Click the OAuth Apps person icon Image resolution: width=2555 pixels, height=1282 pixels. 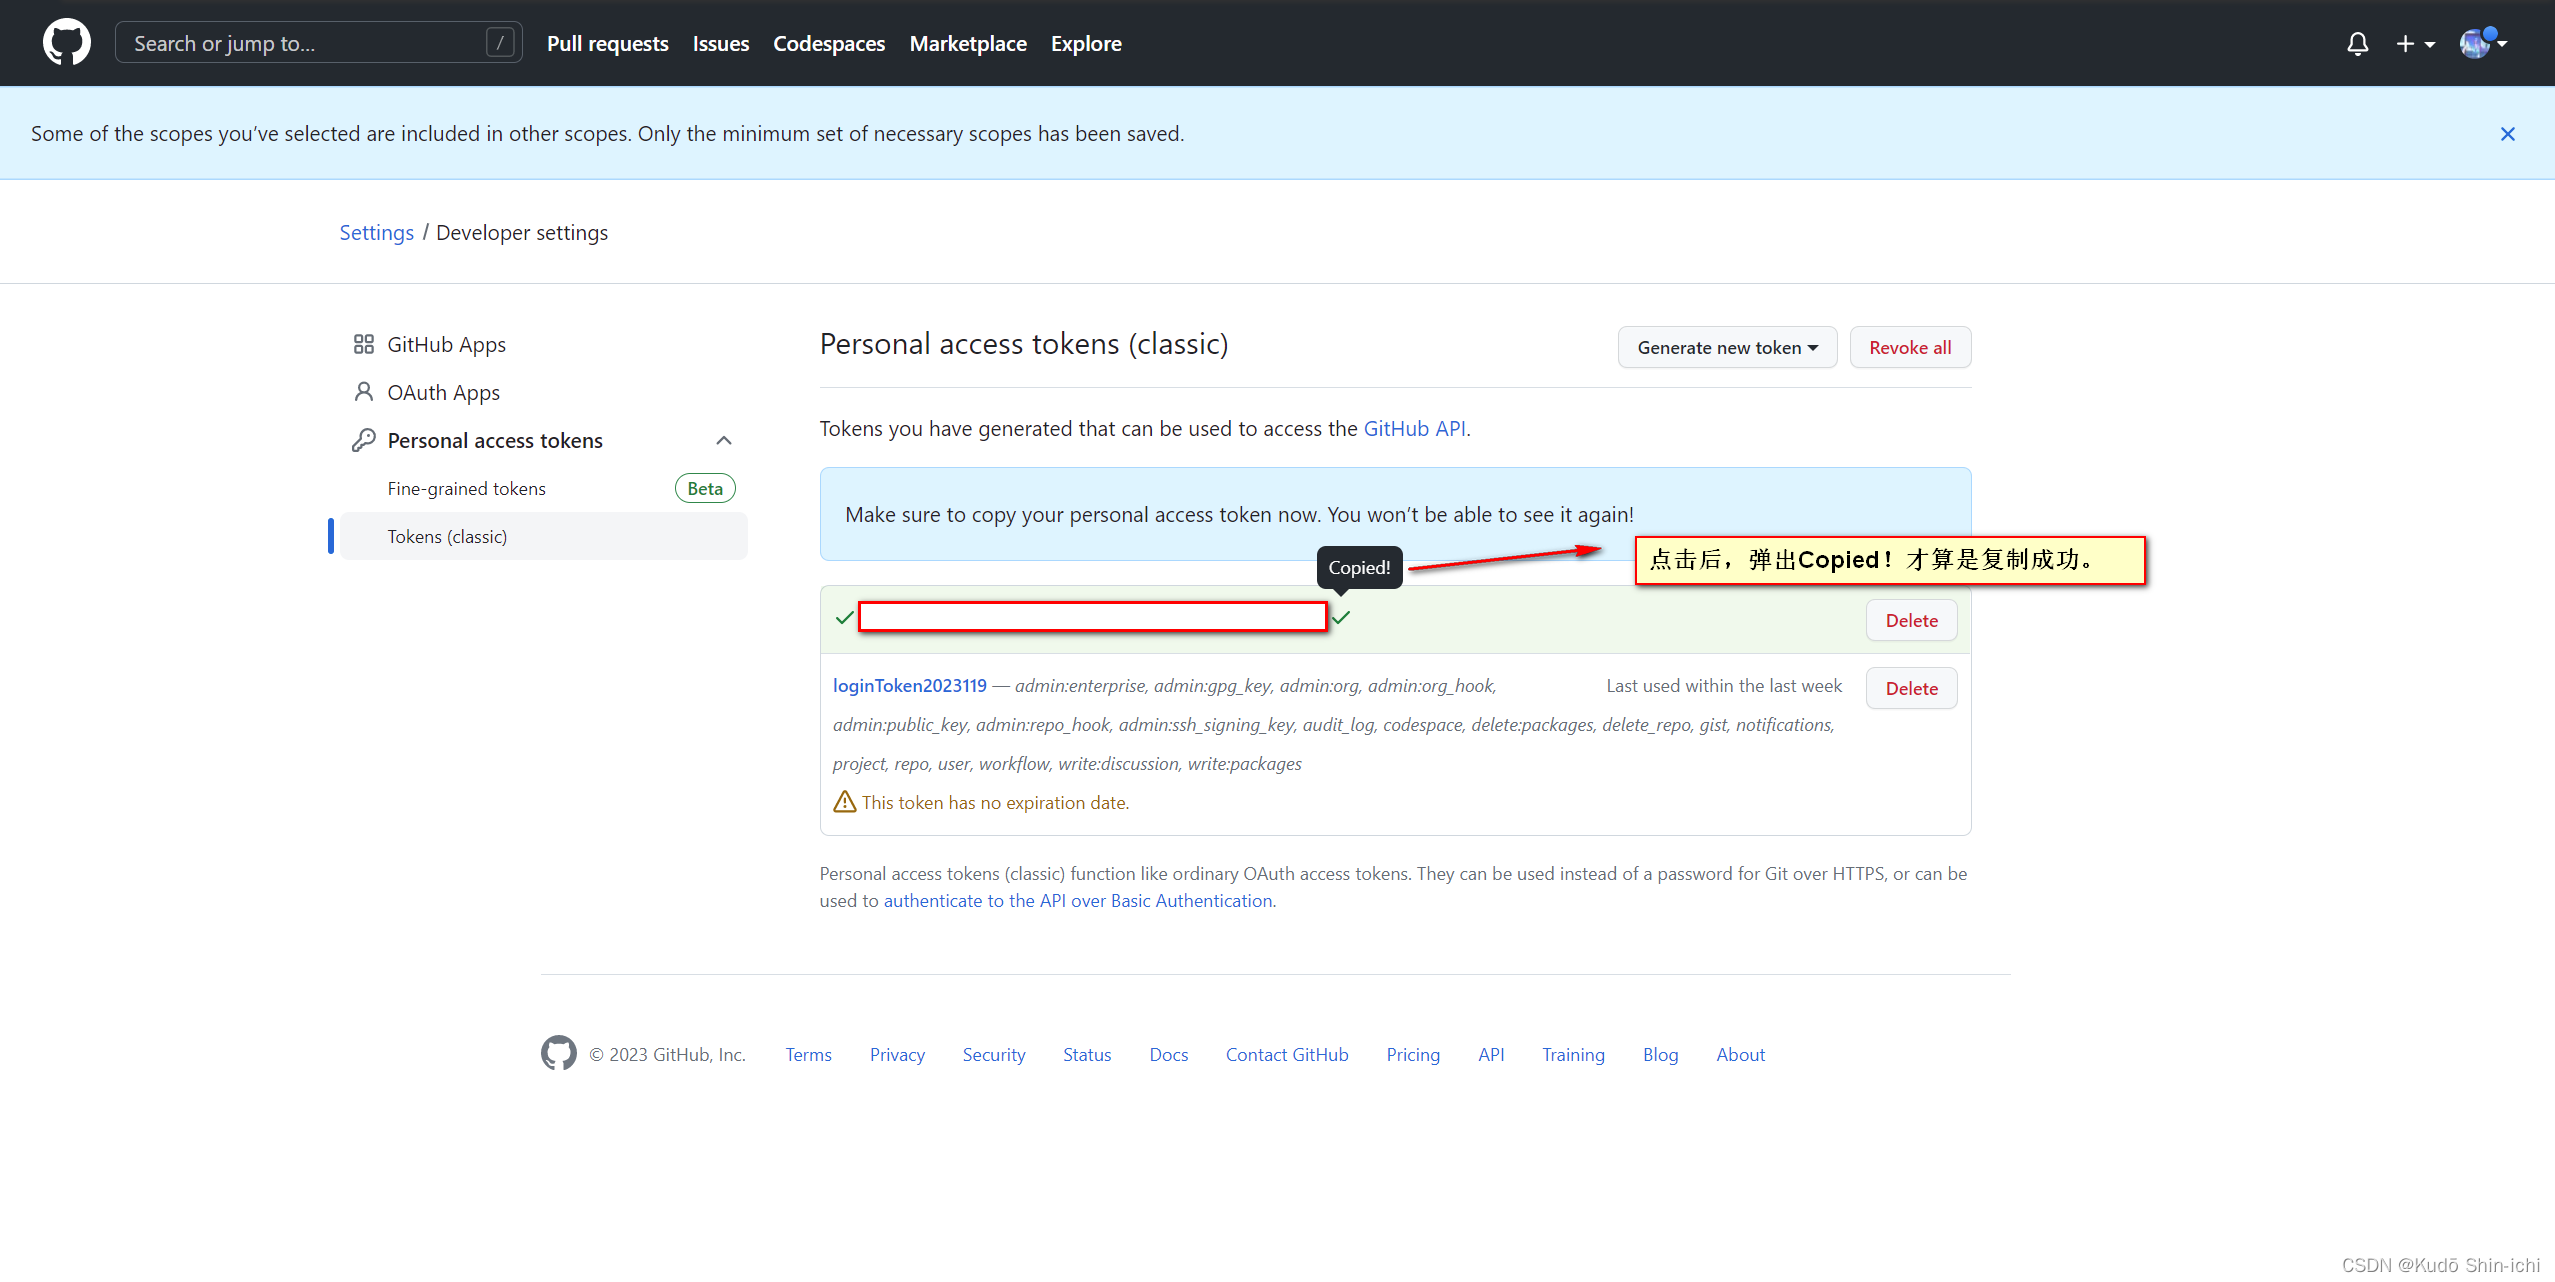coord(364,392)
